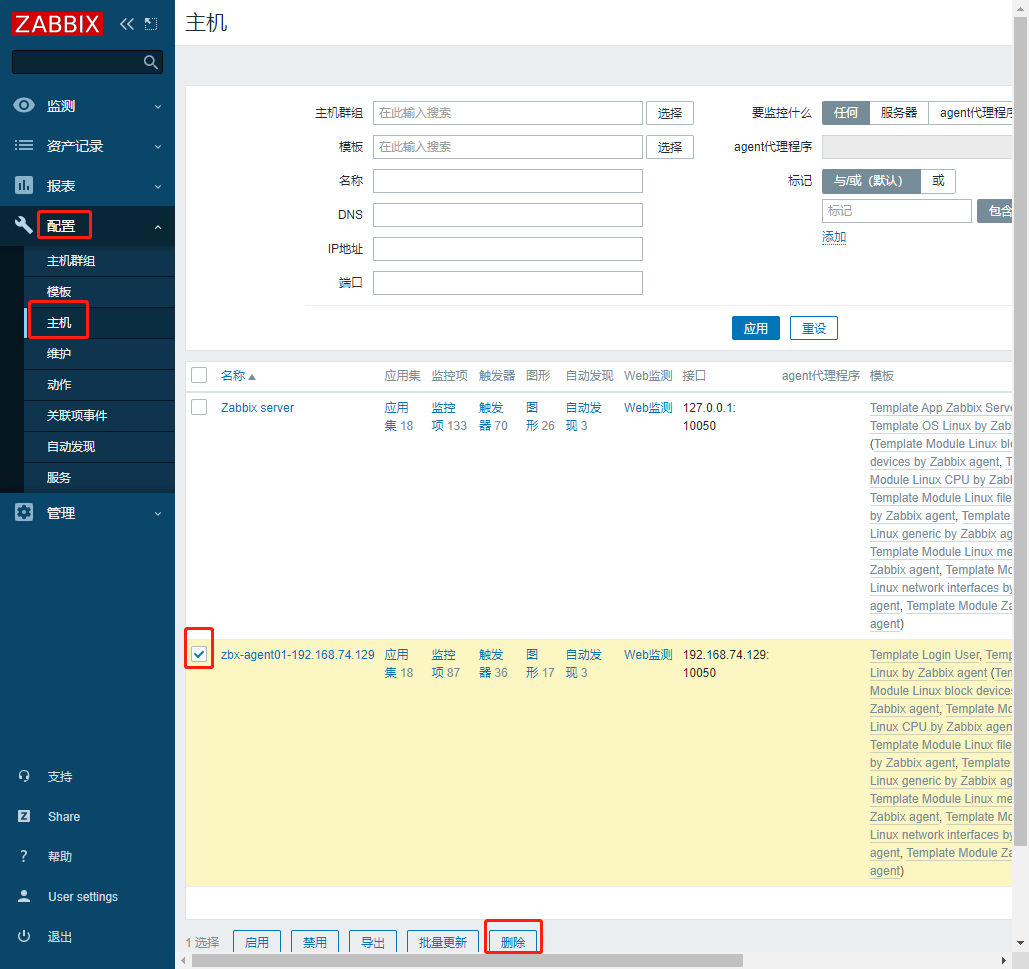Expand the 报表 menu chevron
This screenshot has height=969, width=1029.
(x=158, y=186)
